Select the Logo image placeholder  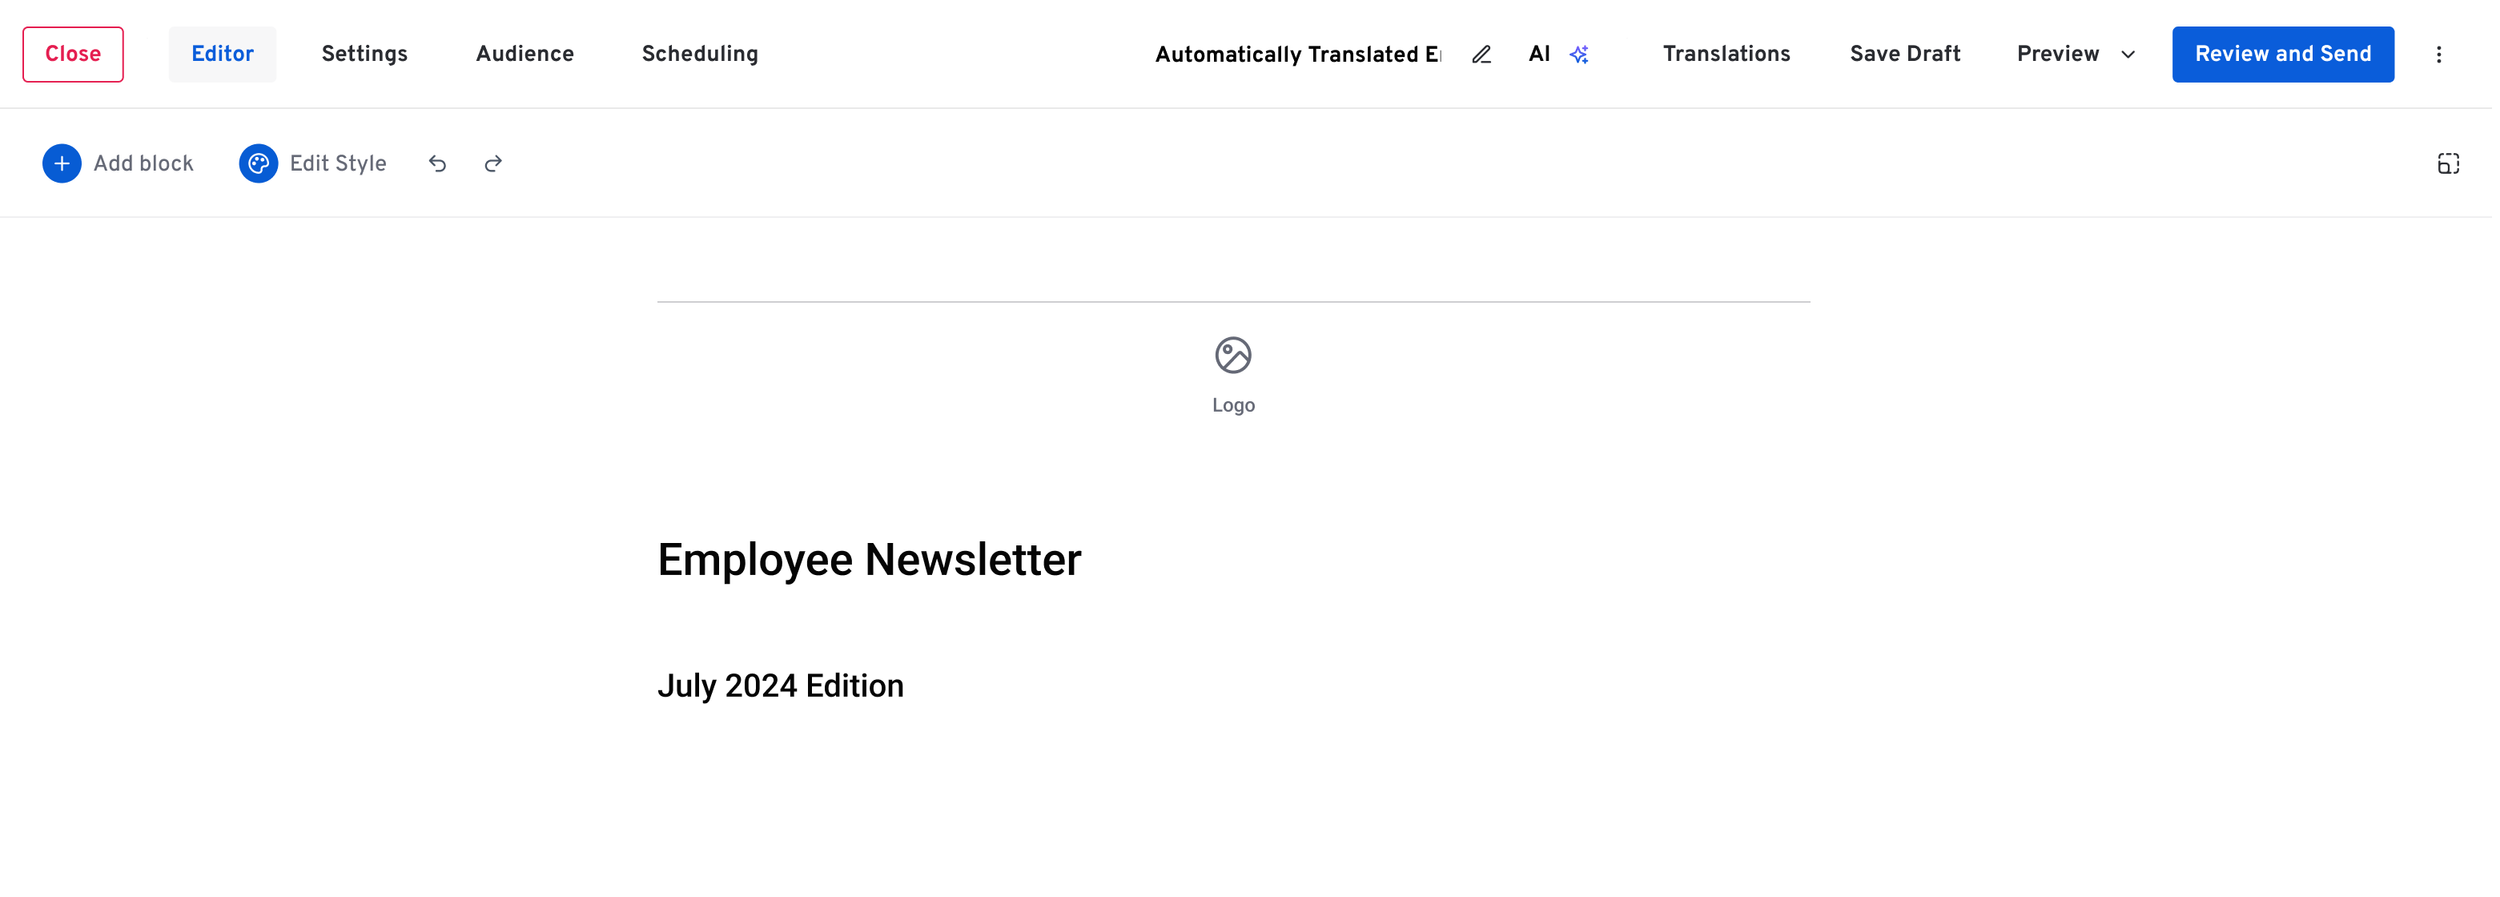click(1233, 376)
